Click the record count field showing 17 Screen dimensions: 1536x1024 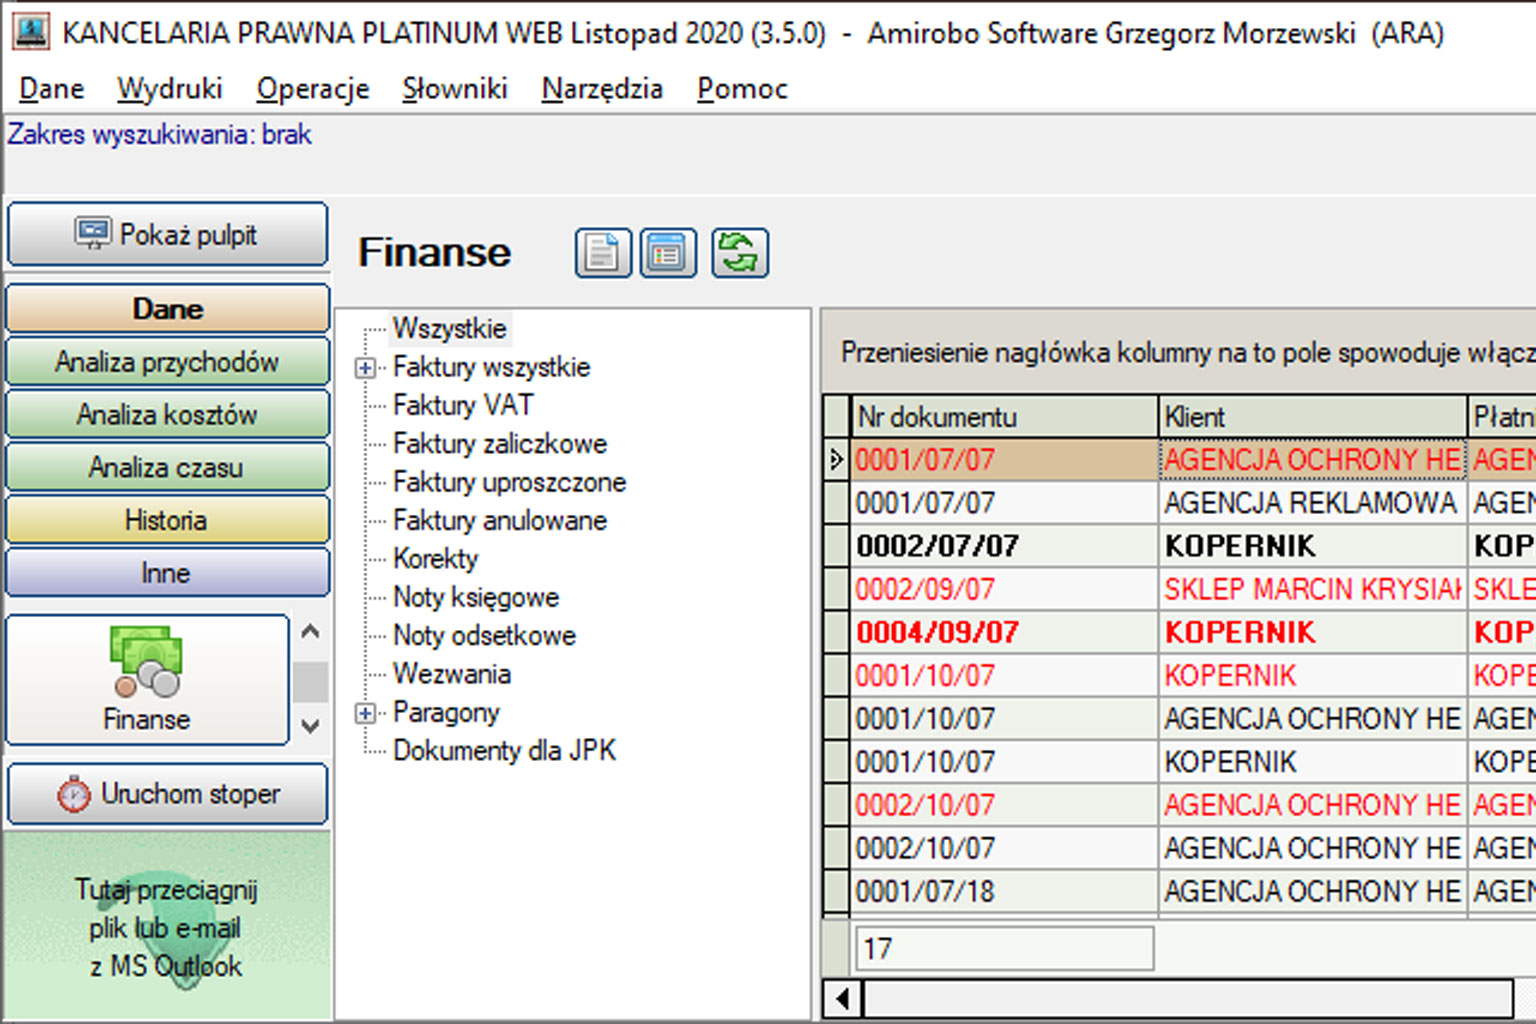pyautogui.click(x=1003, y=948)
